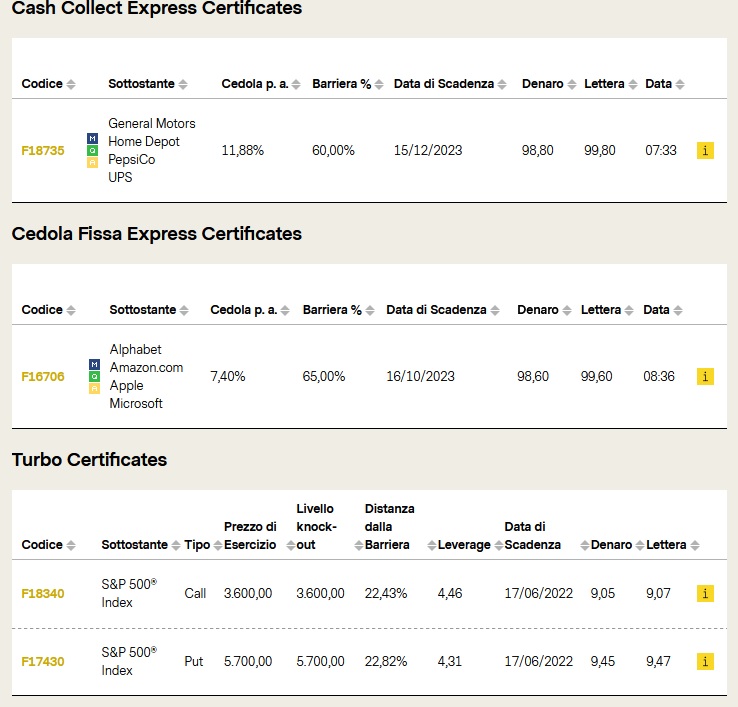Click 22,43% barrier distance value

(x=386, y=594)
